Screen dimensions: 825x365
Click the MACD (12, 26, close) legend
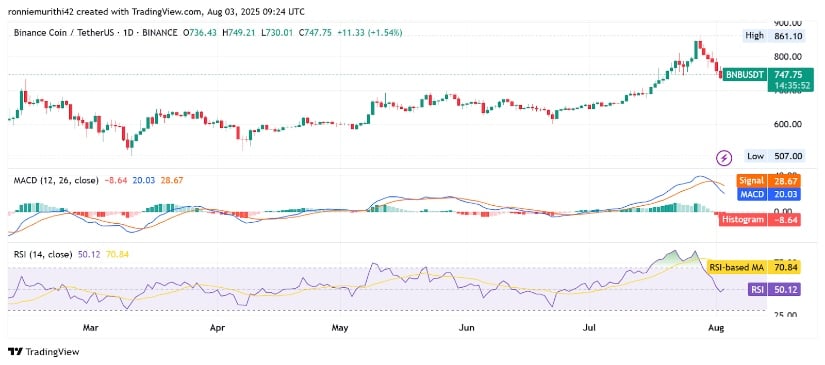56,180
